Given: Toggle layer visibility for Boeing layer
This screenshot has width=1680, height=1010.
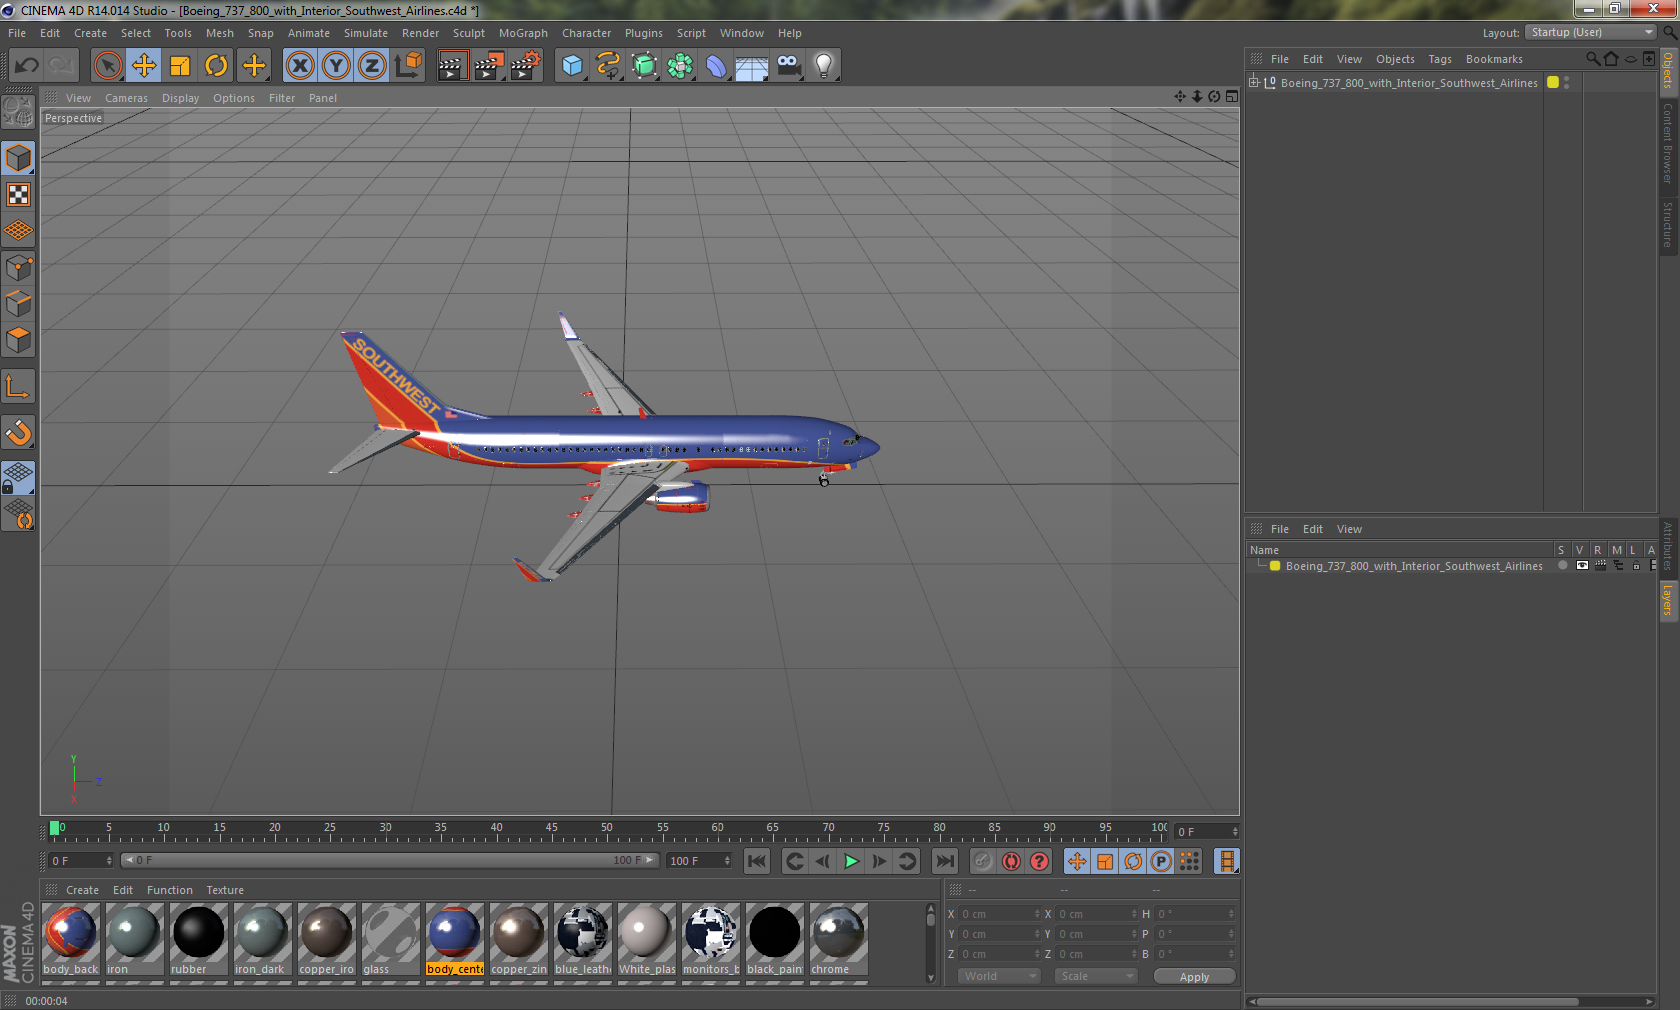Looking at the screenshot, I should 1582,566.
